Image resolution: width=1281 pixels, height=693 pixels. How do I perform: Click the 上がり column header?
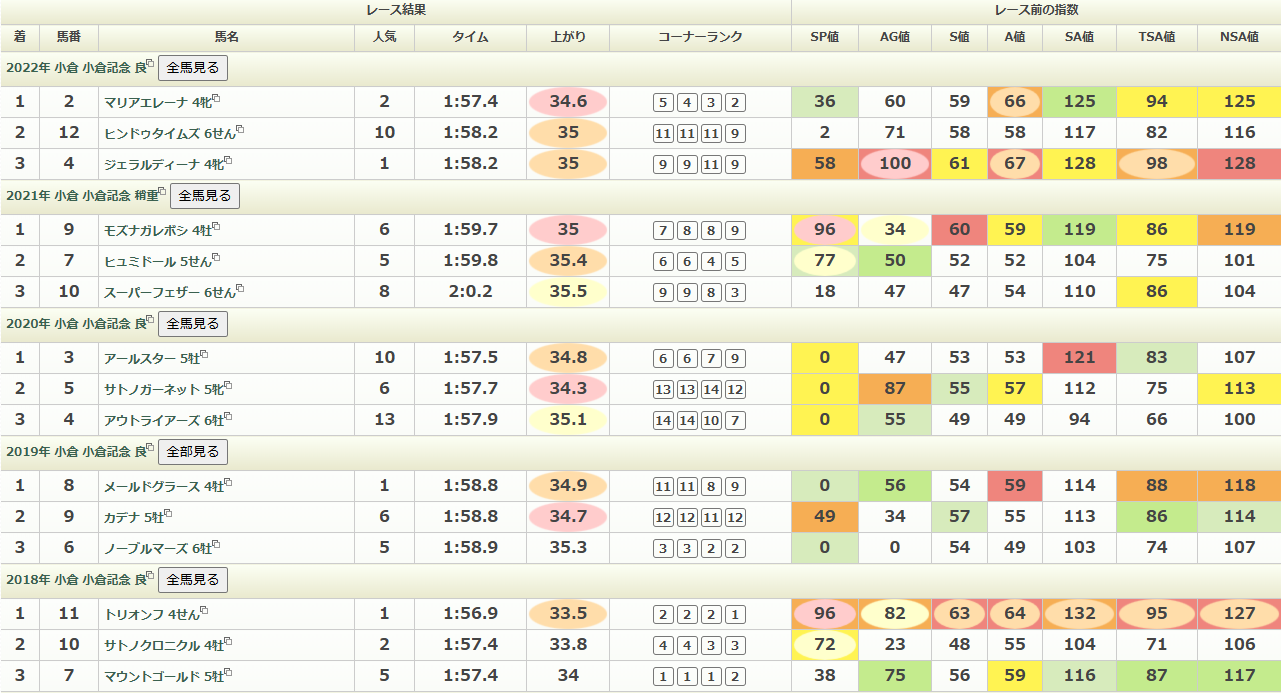[x=567, y=37]
